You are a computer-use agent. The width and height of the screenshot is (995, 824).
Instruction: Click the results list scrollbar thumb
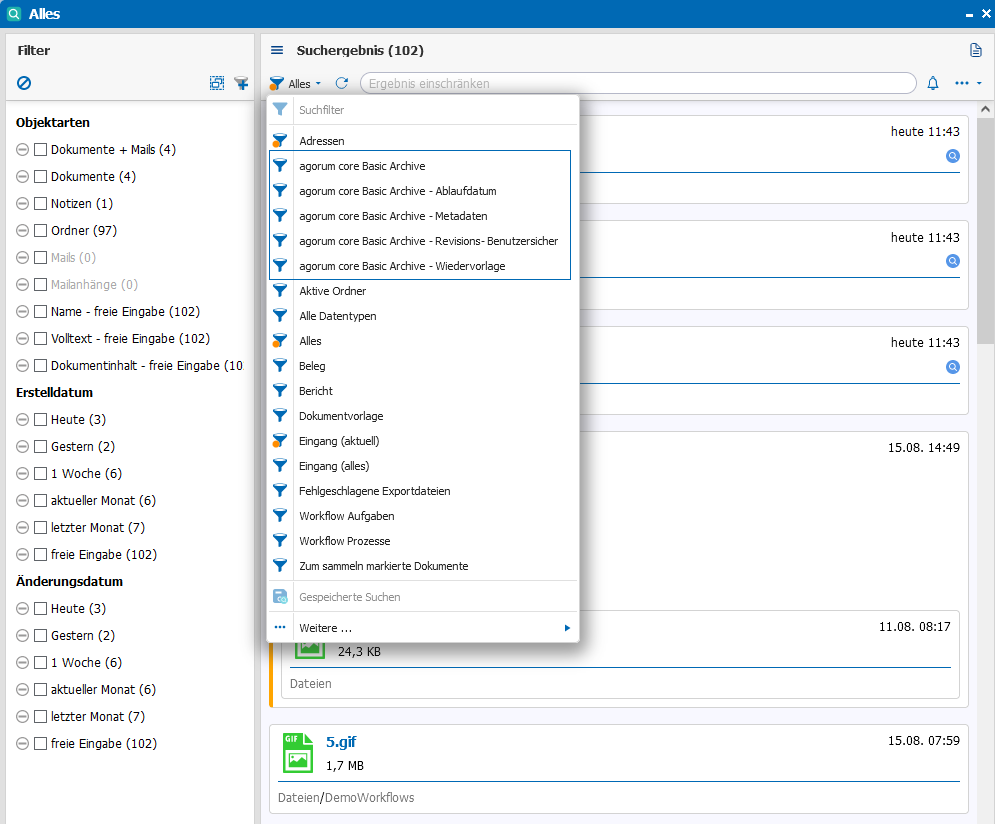[x=985, y=230]
